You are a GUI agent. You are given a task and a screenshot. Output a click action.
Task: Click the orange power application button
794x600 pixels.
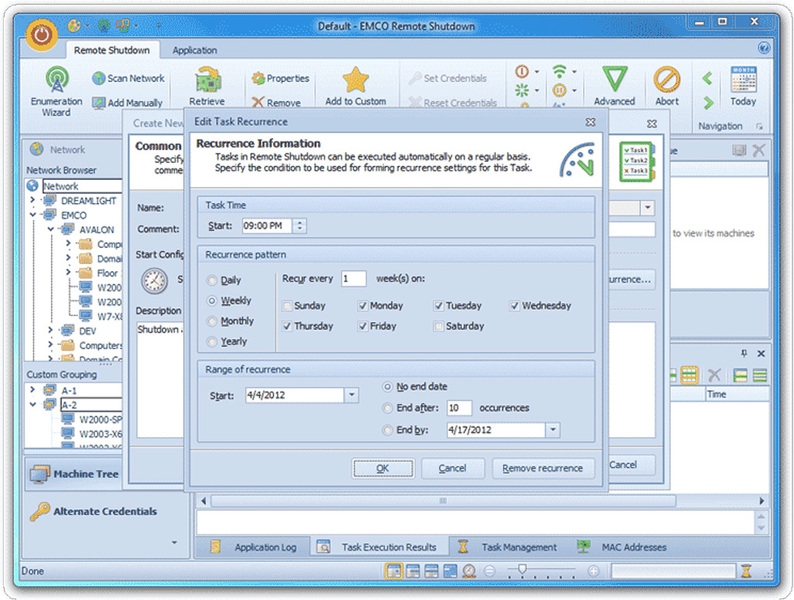click(x=42, y=35)
